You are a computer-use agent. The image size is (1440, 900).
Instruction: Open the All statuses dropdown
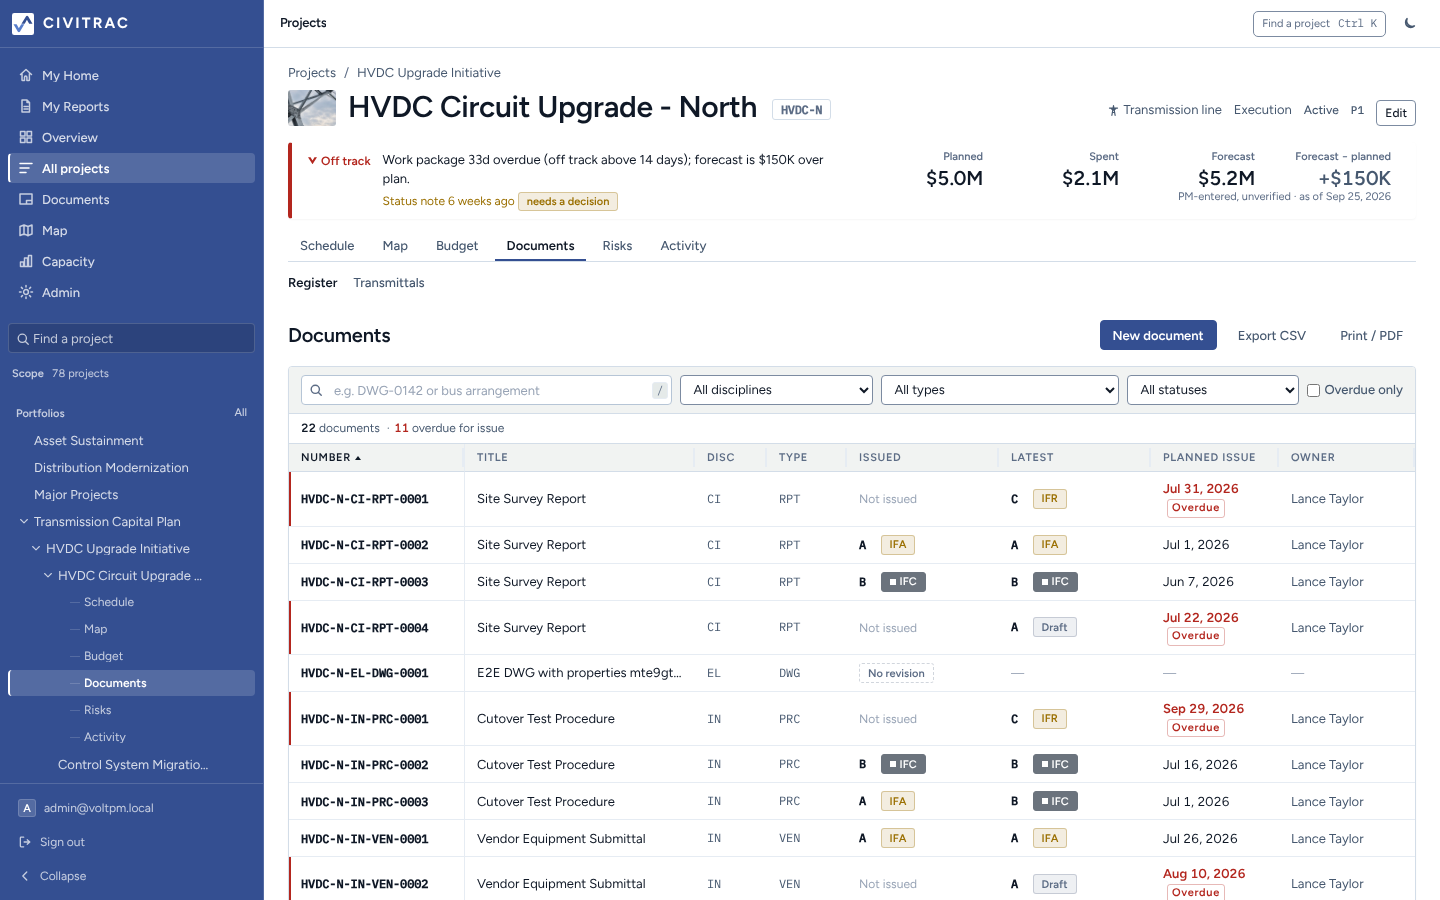click(1213, 390)
